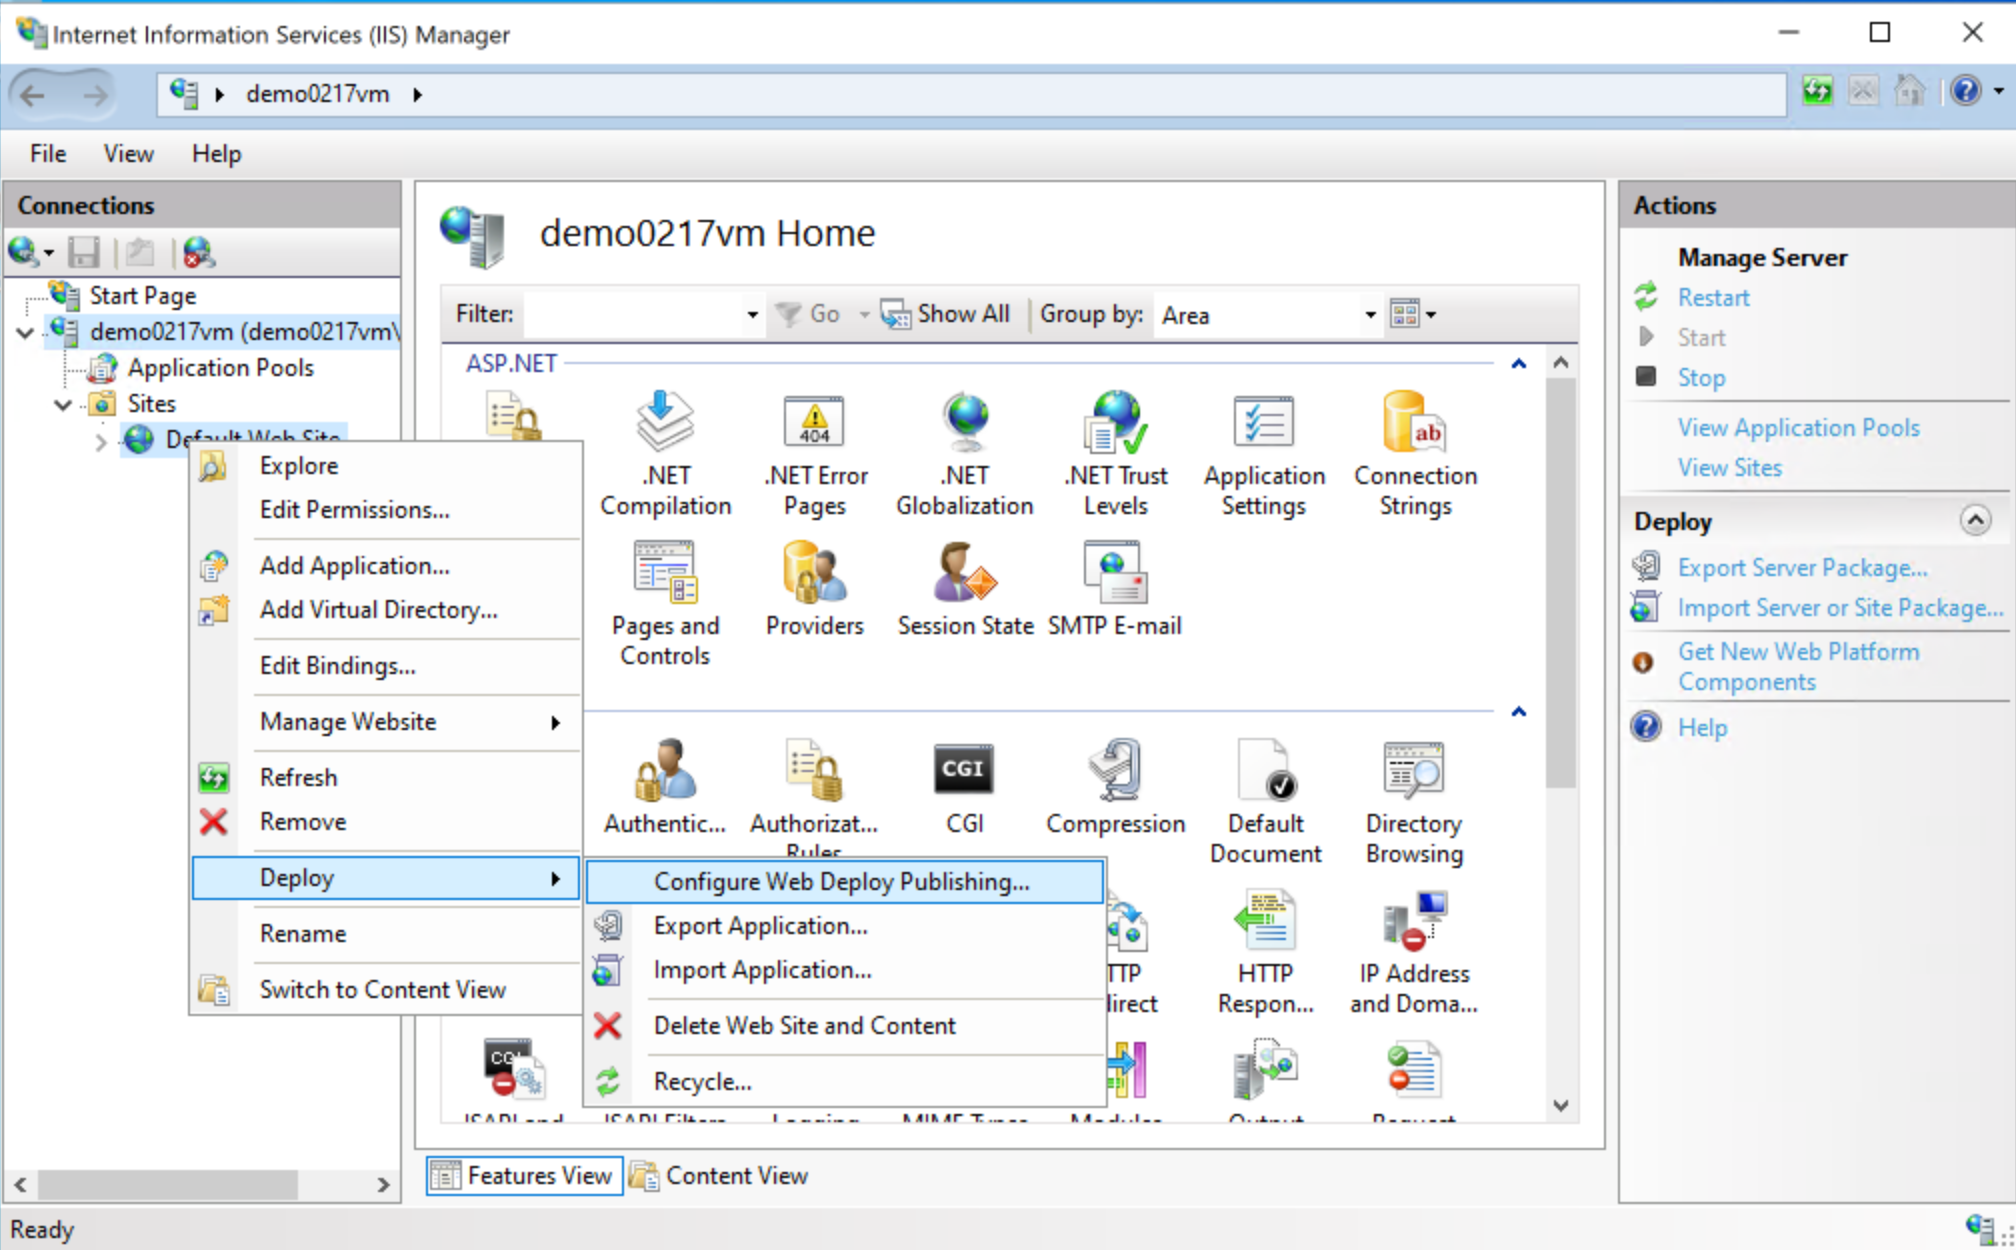
Task: Click the Restart link under Manage Server
Action: click(1712, 297)
